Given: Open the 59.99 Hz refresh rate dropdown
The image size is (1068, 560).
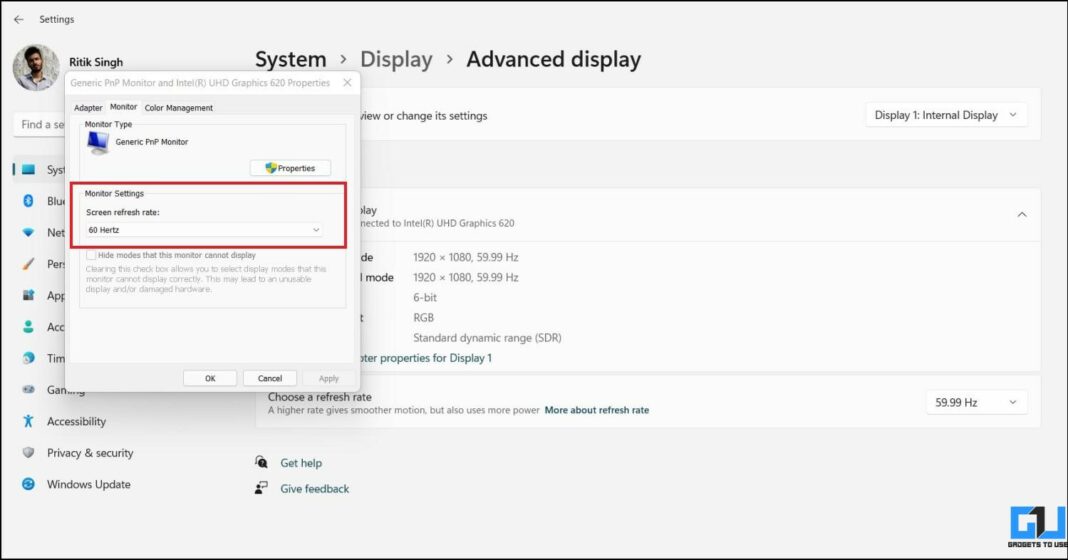Looking at the screenshot, I should (x=976, y=403).
